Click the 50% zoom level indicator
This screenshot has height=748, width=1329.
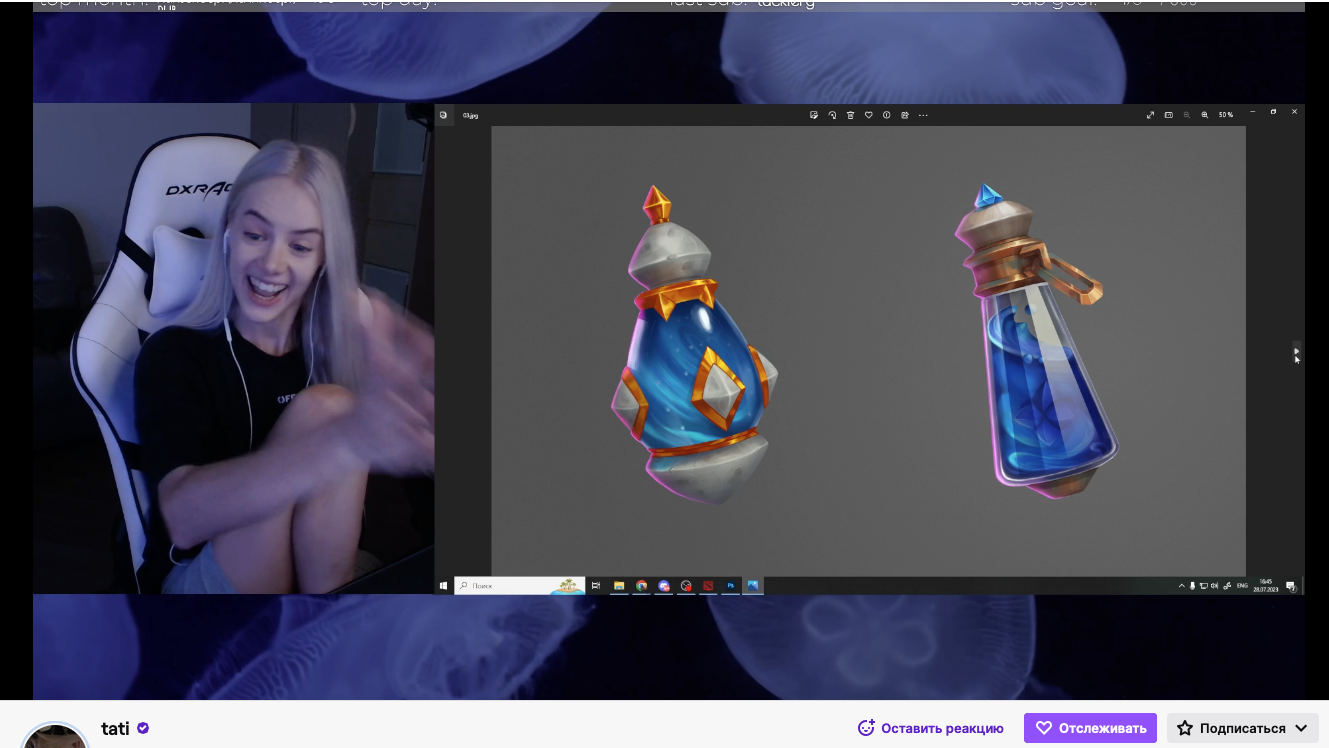1225,115
